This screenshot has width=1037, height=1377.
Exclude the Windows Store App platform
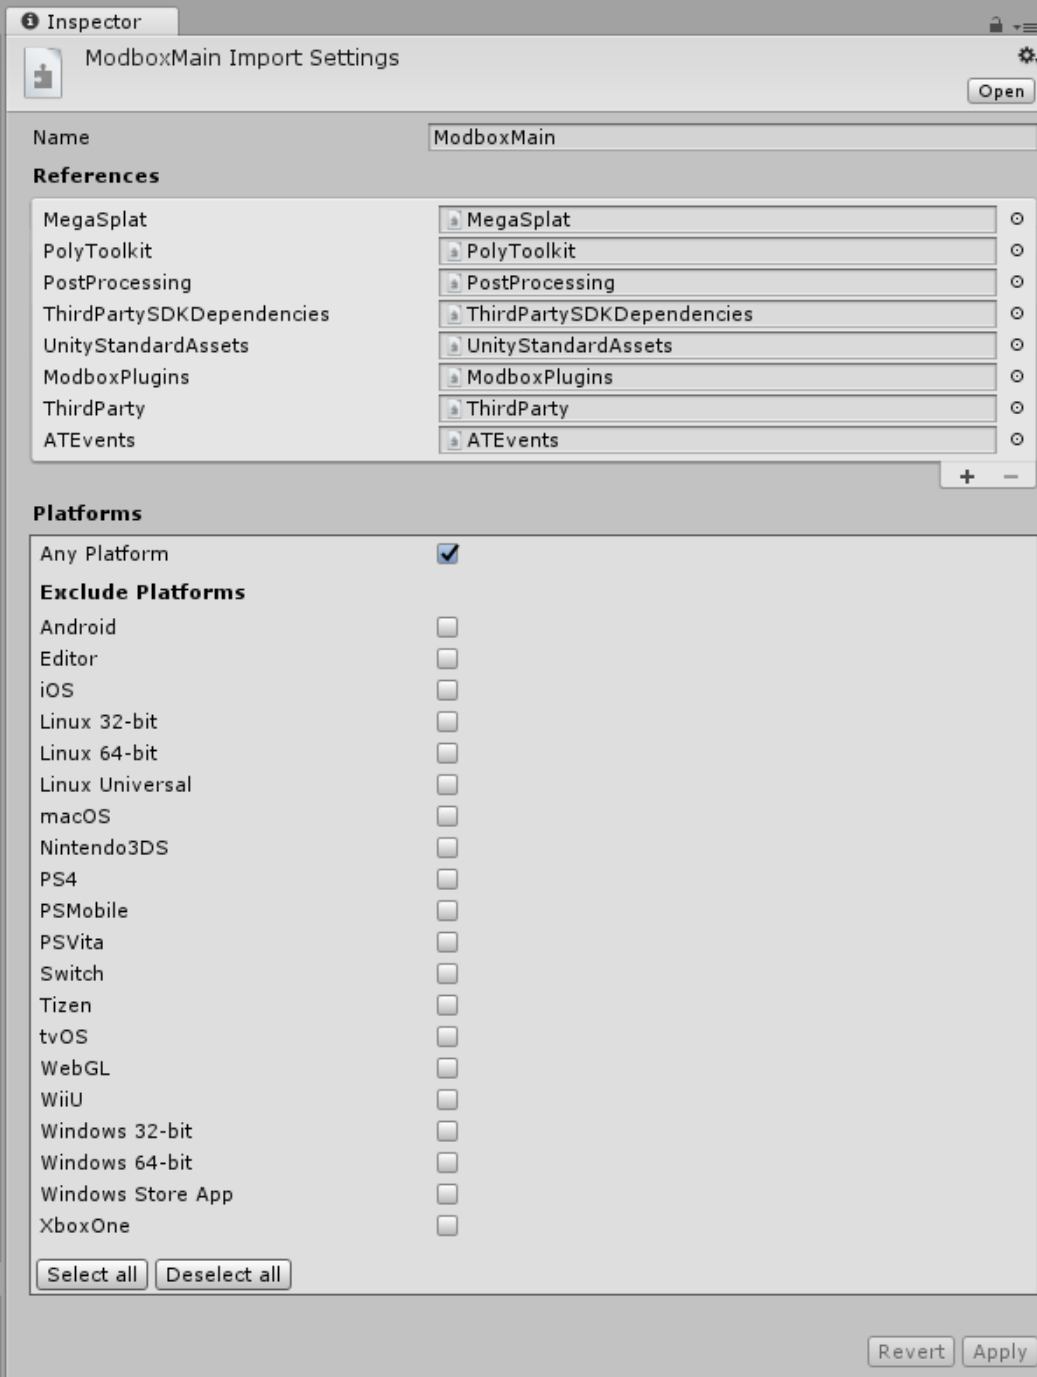(x=447, y=1194)
